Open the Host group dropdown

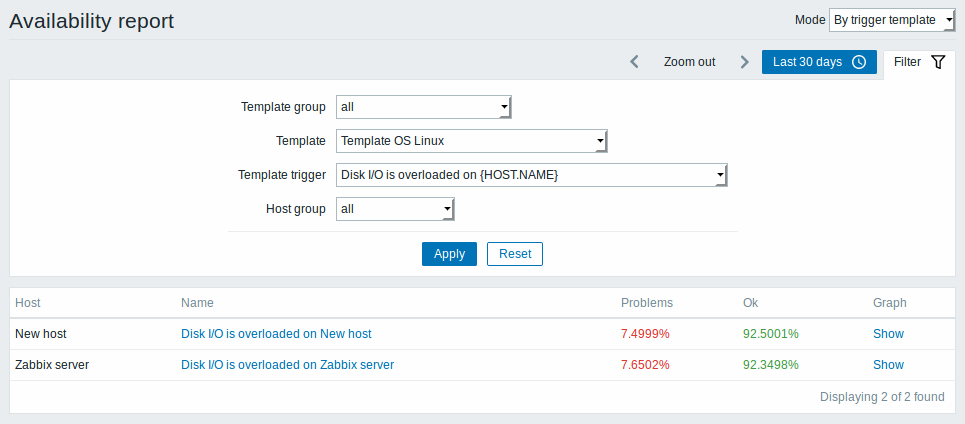pyautogui.click(x=395, y=209)
